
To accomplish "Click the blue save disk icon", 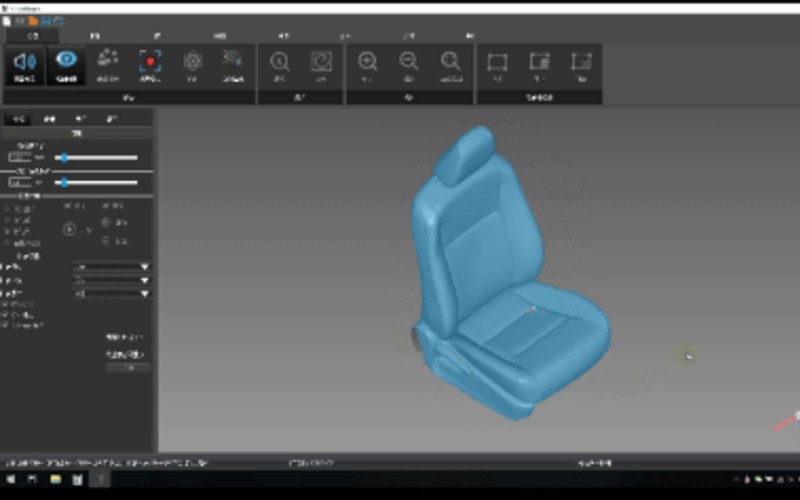I will (x=46, y=21).
